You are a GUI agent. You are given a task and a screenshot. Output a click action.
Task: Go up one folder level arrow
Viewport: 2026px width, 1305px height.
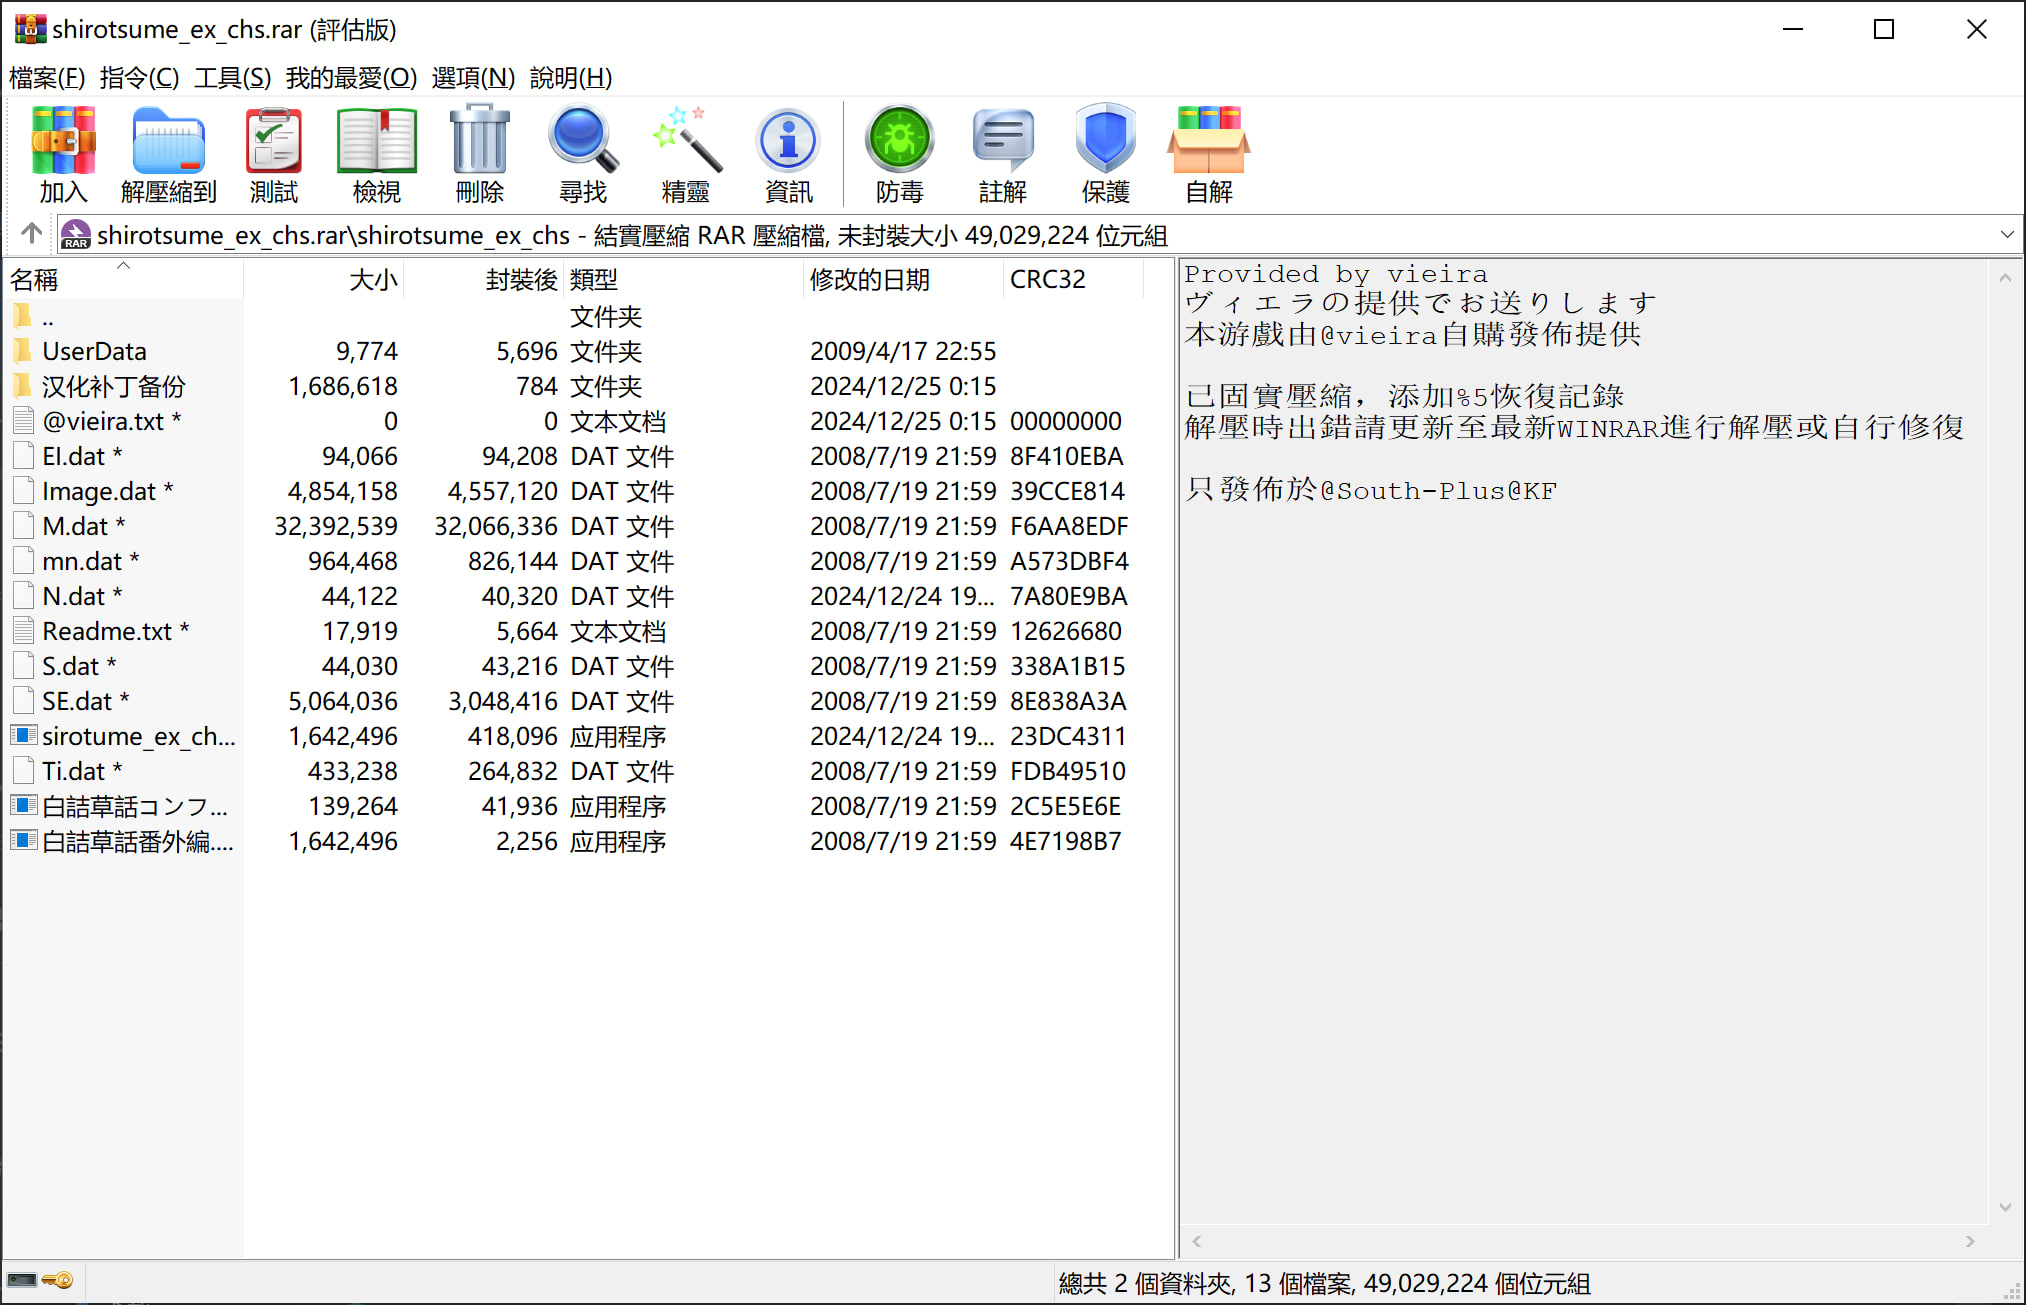[31, 234]
